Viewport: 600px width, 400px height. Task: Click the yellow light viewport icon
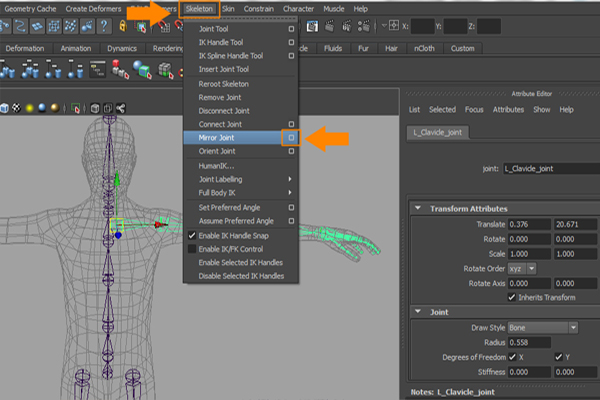[x=29, y=108]
